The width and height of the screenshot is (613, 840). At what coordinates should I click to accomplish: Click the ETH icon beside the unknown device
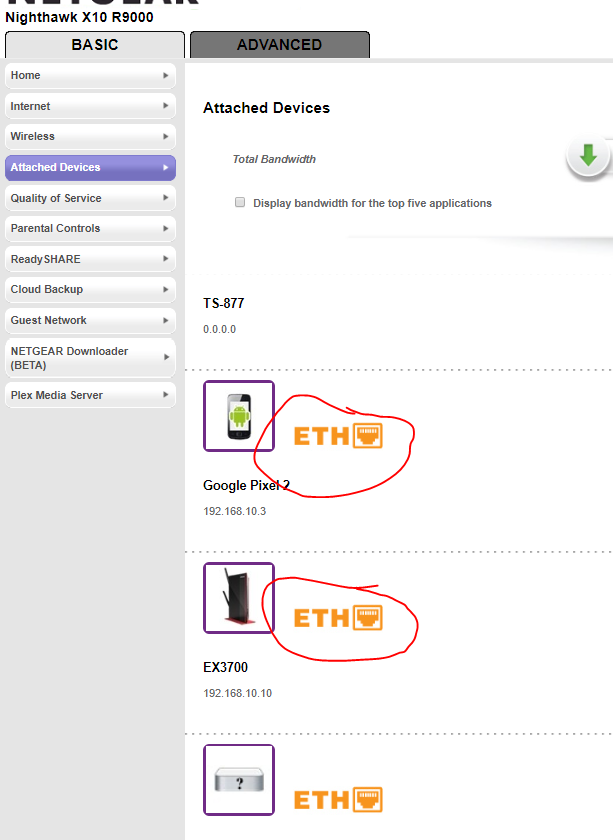coord(338,799)
